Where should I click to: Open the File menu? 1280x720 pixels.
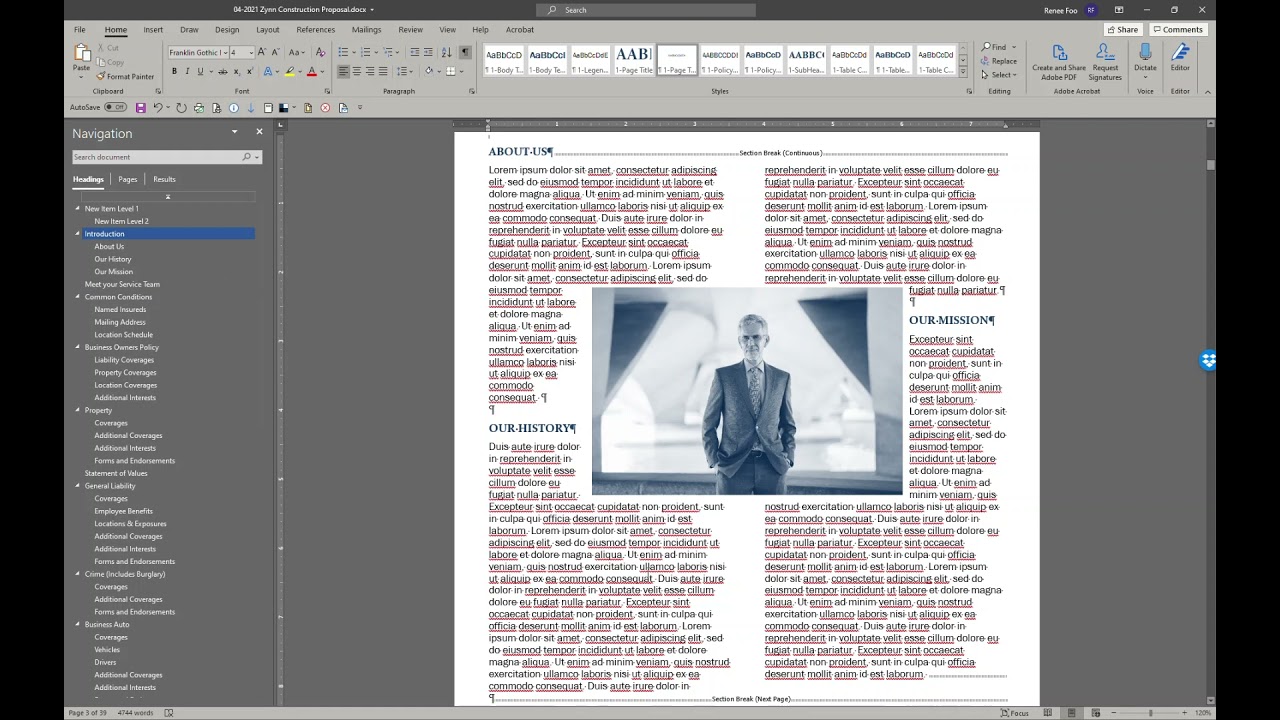coord(79,29)
